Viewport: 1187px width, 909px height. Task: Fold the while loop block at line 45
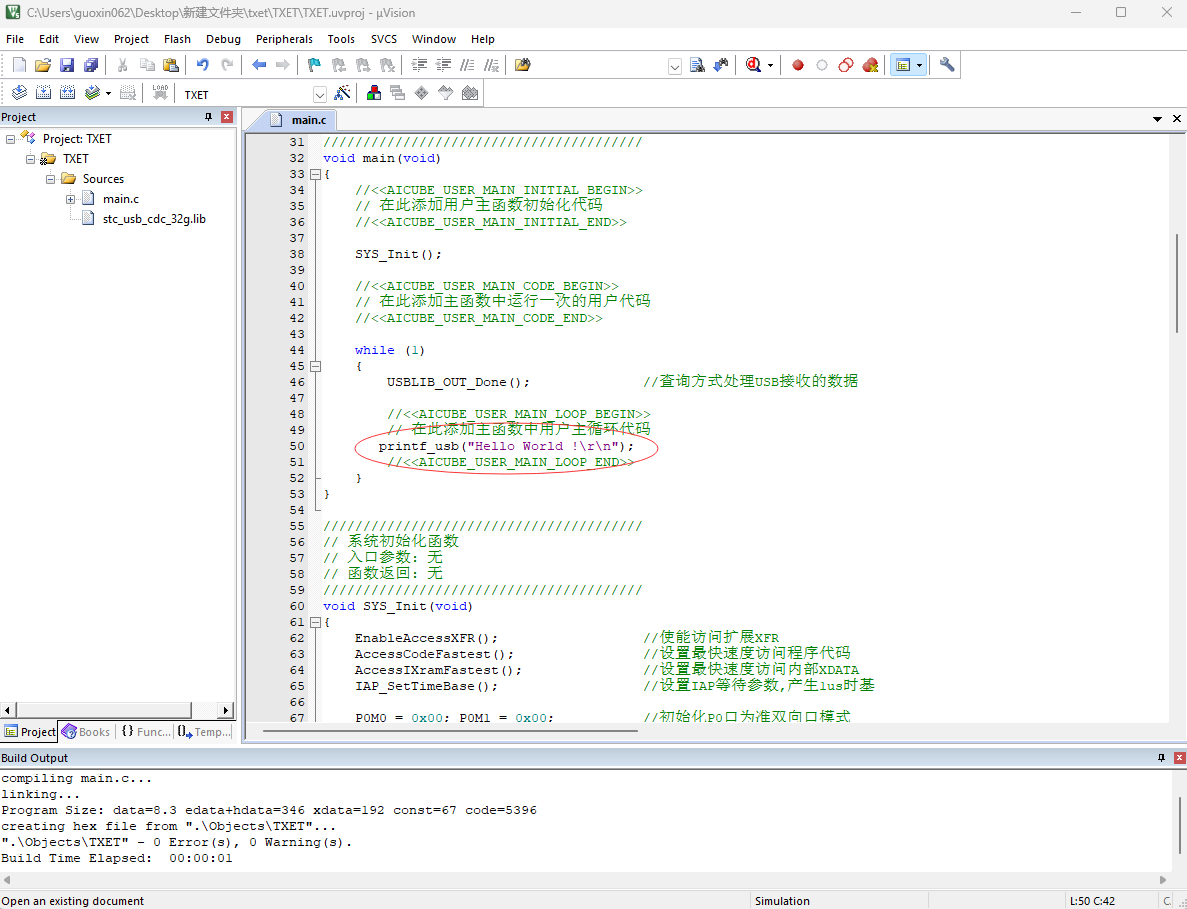point(316,366)
